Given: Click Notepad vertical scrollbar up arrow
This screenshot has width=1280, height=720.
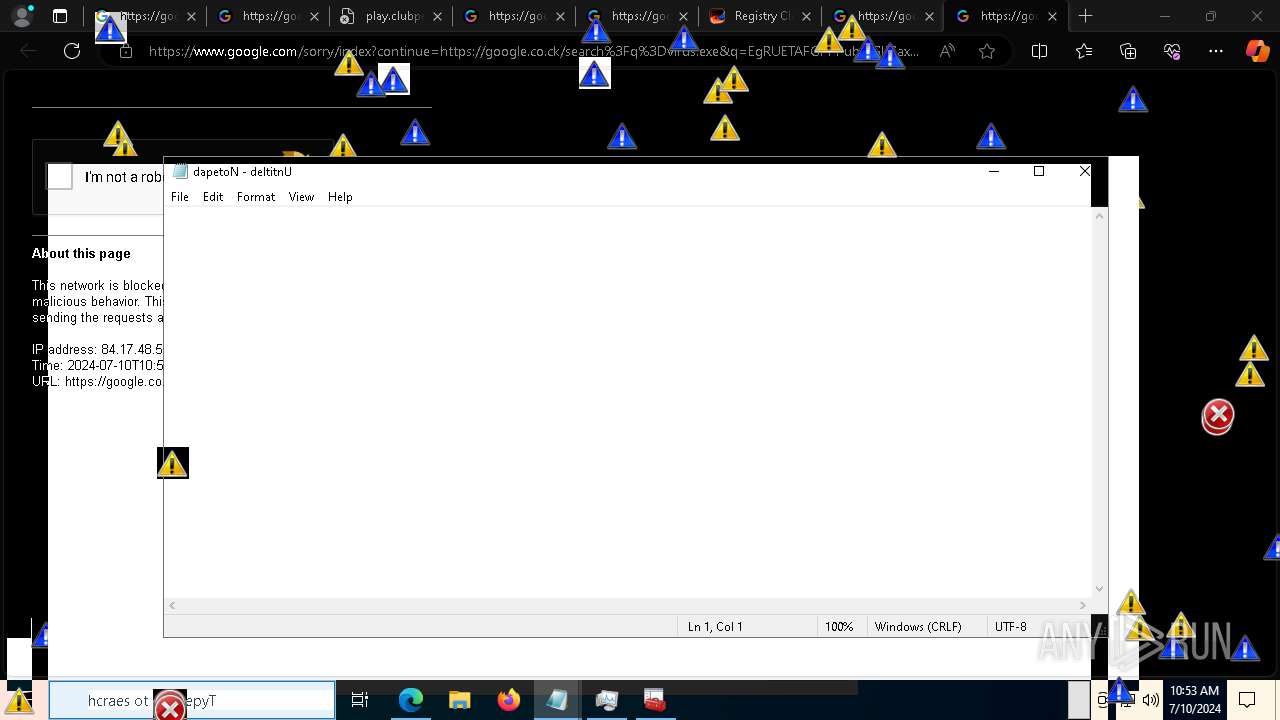Looking at the screenshot, I should (1099, 216).
